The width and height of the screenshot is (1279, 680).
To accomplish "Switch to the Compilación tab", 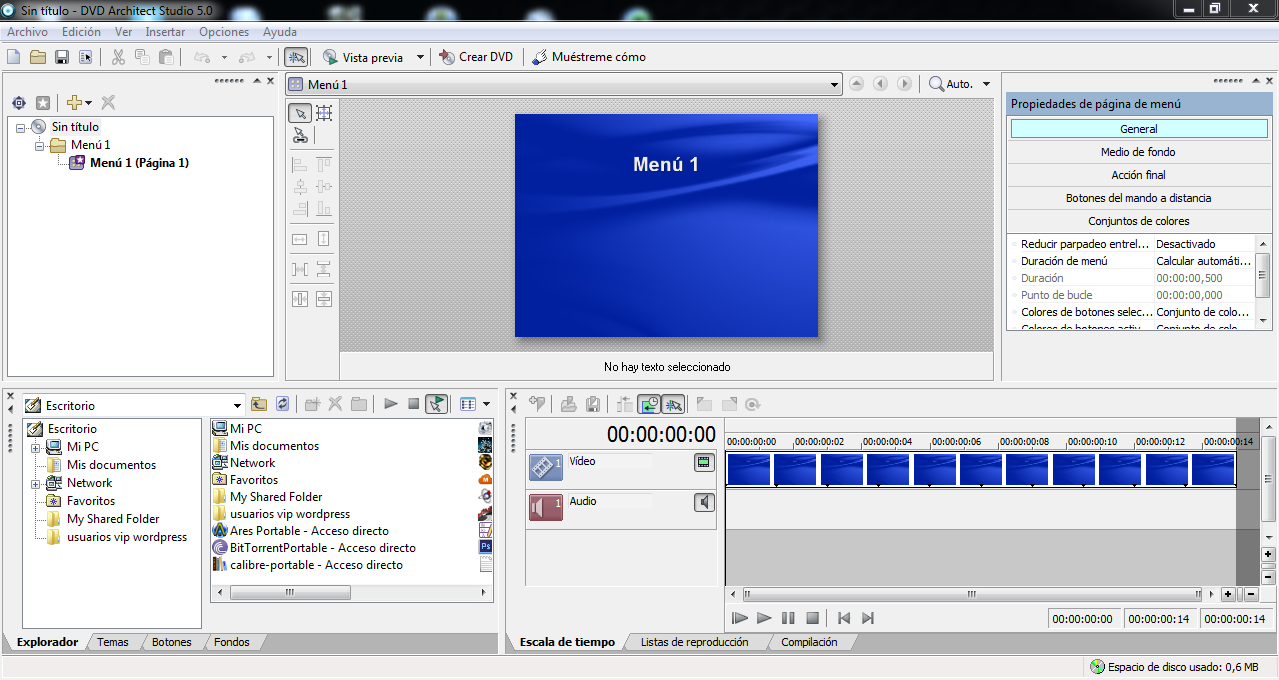I will click(x=809, y=642).
